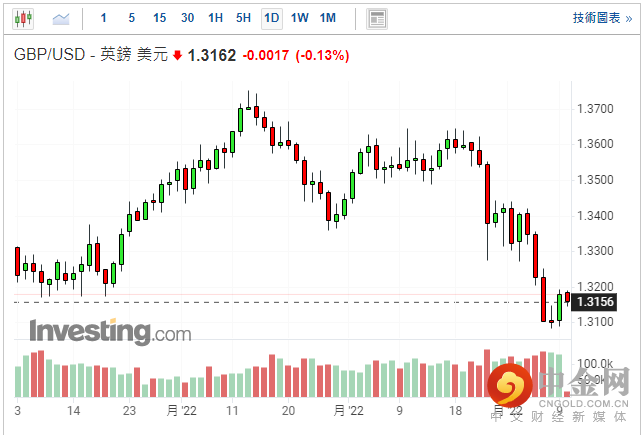644x435 pixels.
Task: Open the 技術圖表 technical chart link
Action: pos(602,18)
